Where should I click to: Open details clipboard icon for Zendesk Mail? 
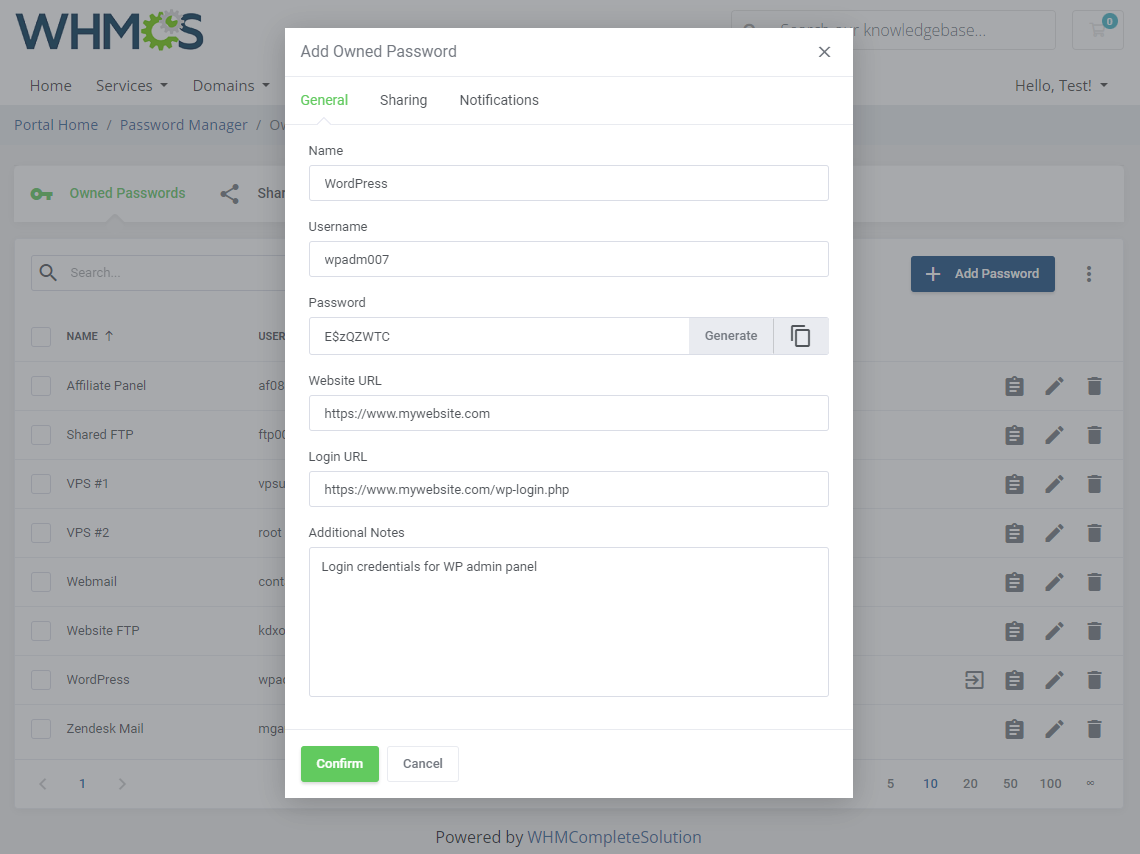pyautogui.click(x=1014, y=729)
